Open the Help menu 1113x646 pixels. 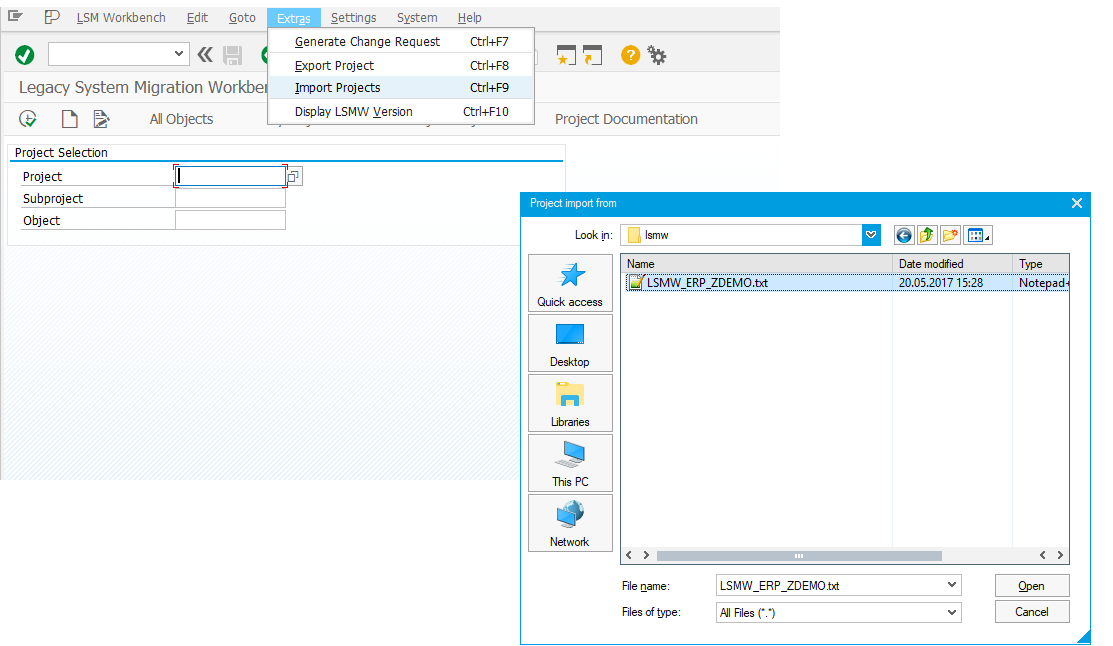click(x=469, y=18)
